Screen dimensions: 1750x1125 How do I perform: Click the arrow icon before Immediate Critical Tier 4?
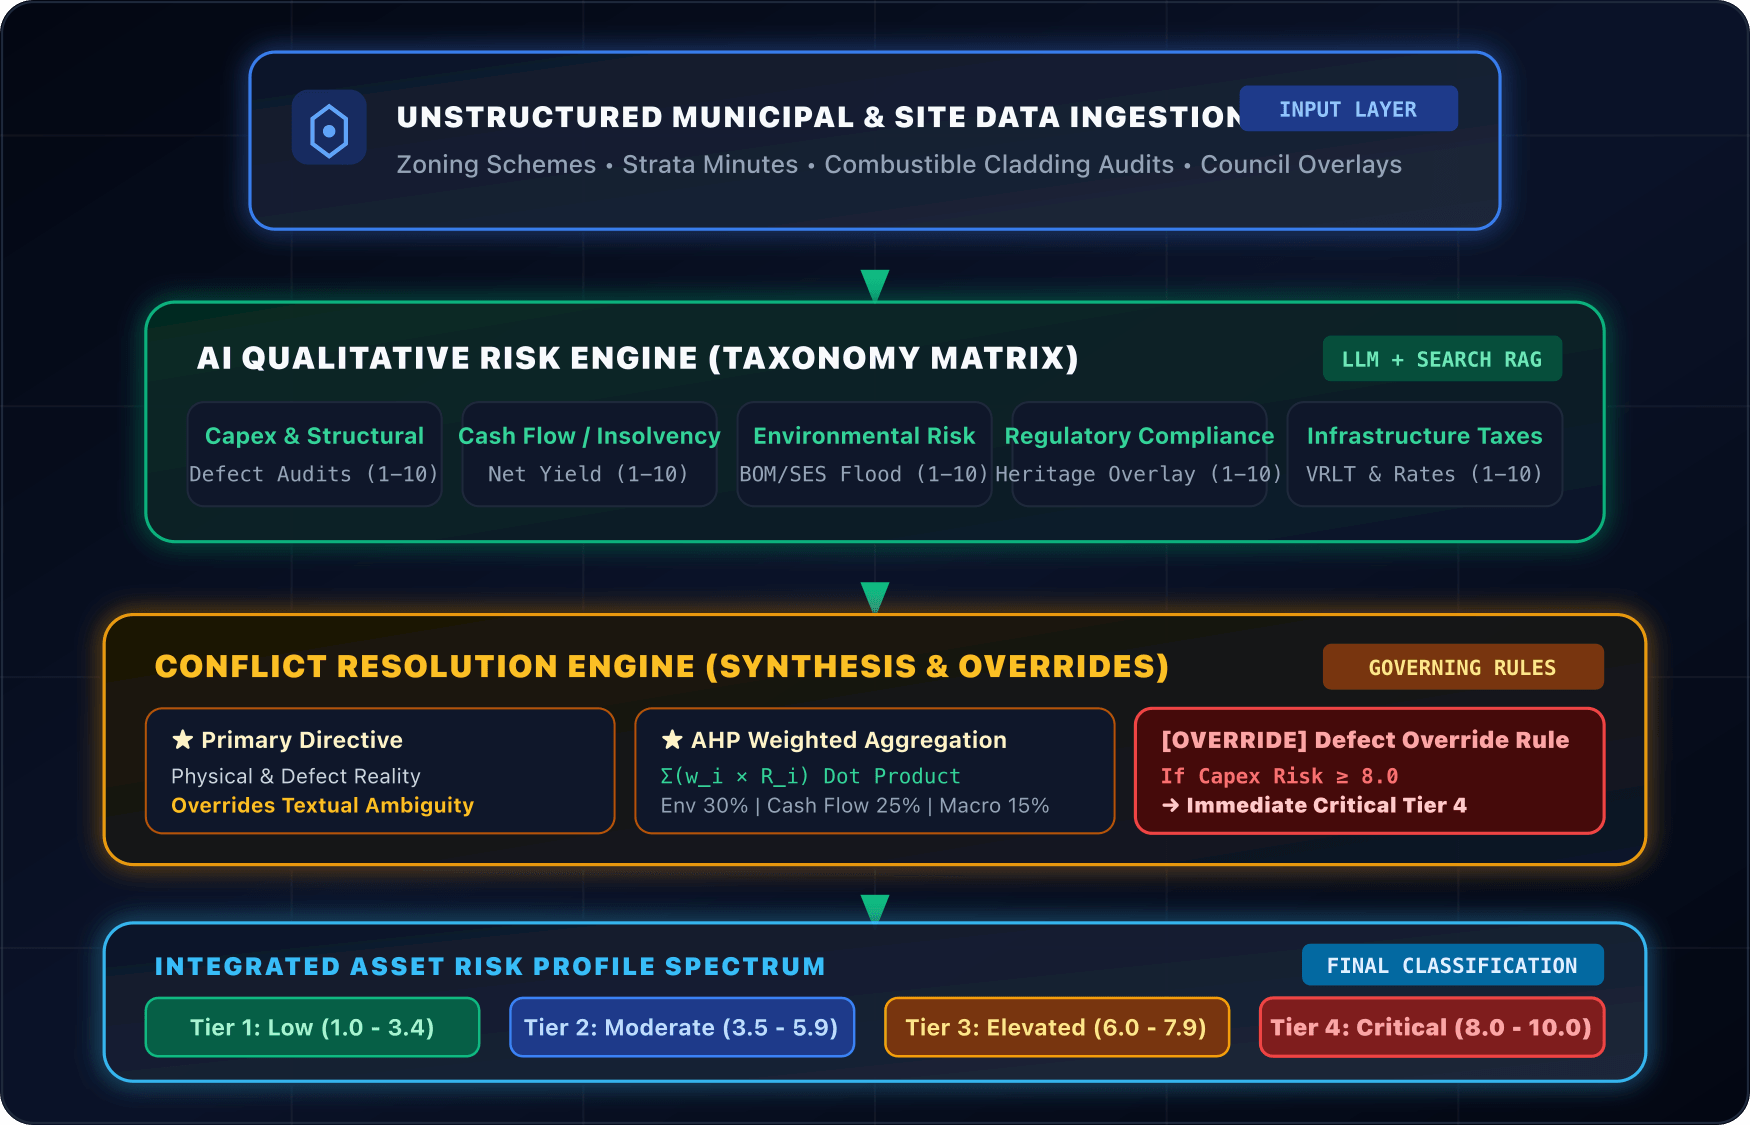click(x=1170, y=806)
